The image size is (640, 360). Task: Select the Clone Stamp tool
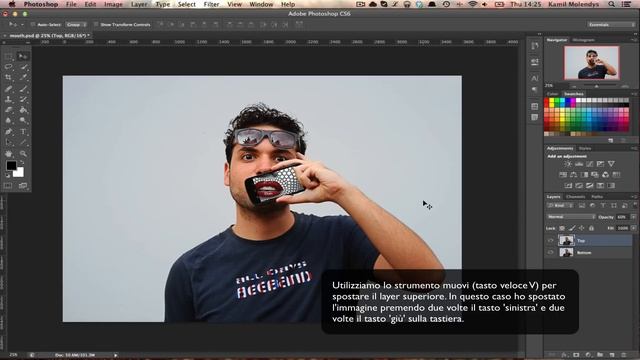9,99
